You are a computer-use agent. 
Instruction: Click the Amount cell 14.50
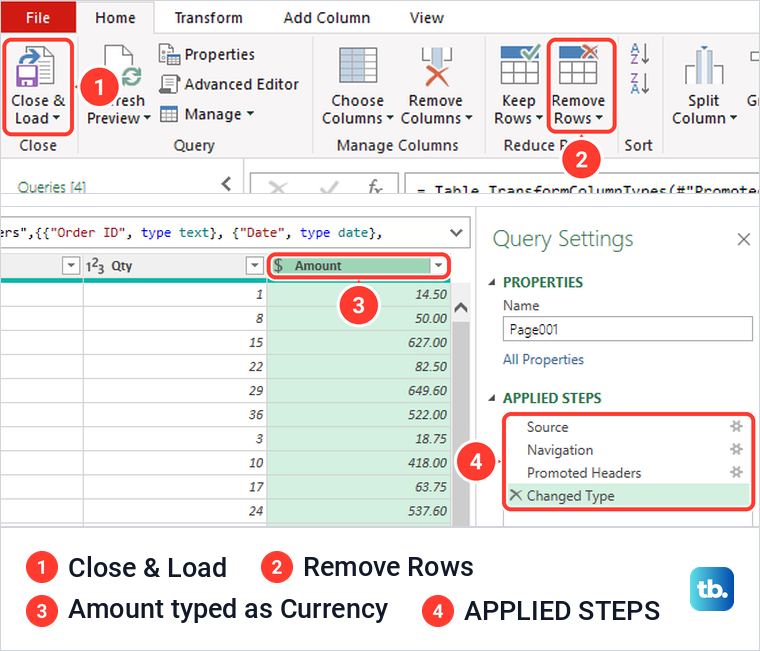click(x=359, y=294)
